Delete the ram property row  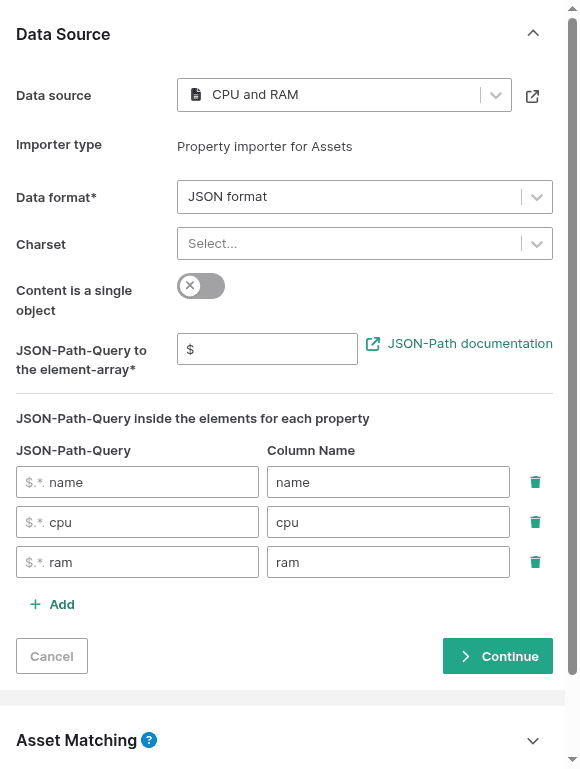535,562
